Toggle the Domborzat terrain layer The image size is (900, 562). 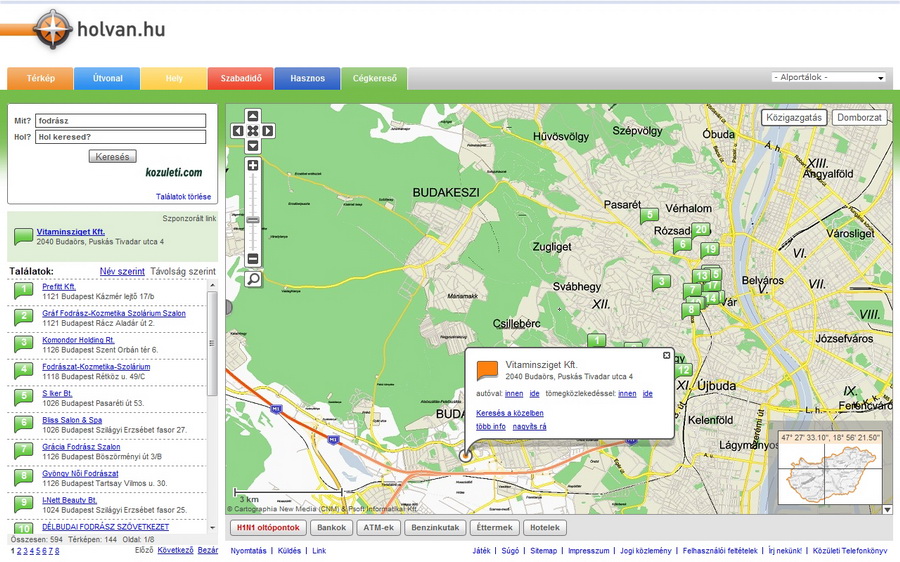coord(860,117)
